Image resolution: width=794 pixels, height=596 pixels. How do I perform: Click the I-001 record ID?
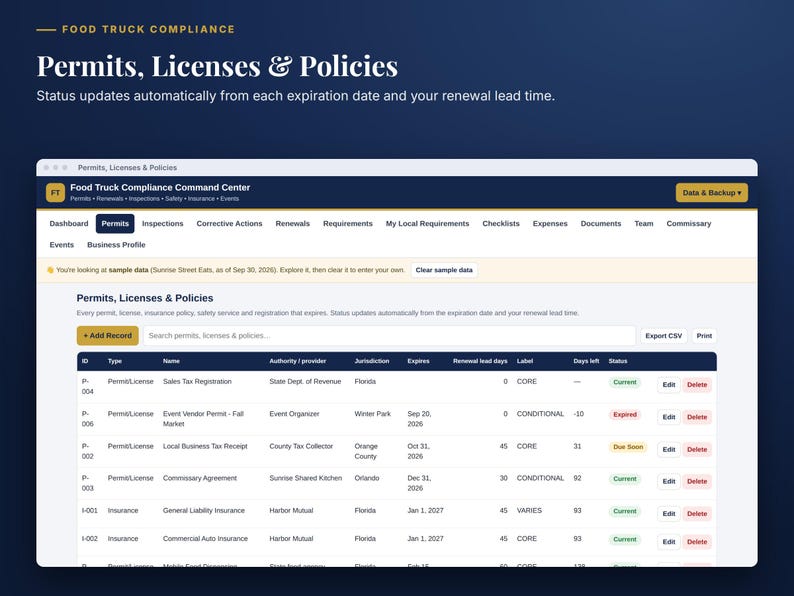[90, 510]
